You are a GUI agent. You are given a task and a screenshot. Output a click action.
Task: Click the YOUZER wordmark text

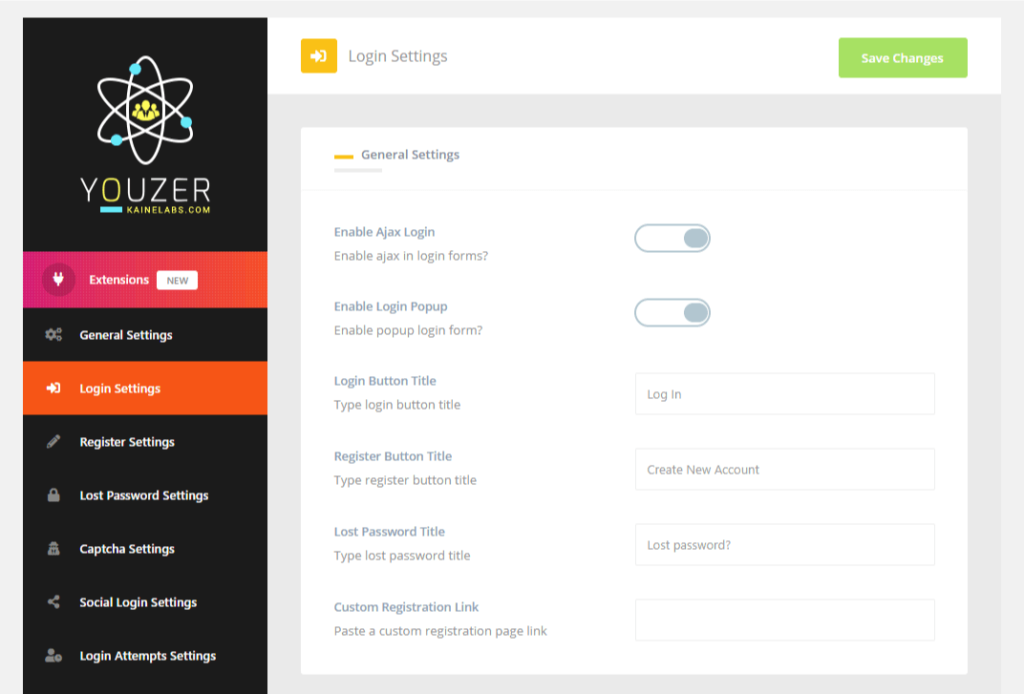point(146,190)
